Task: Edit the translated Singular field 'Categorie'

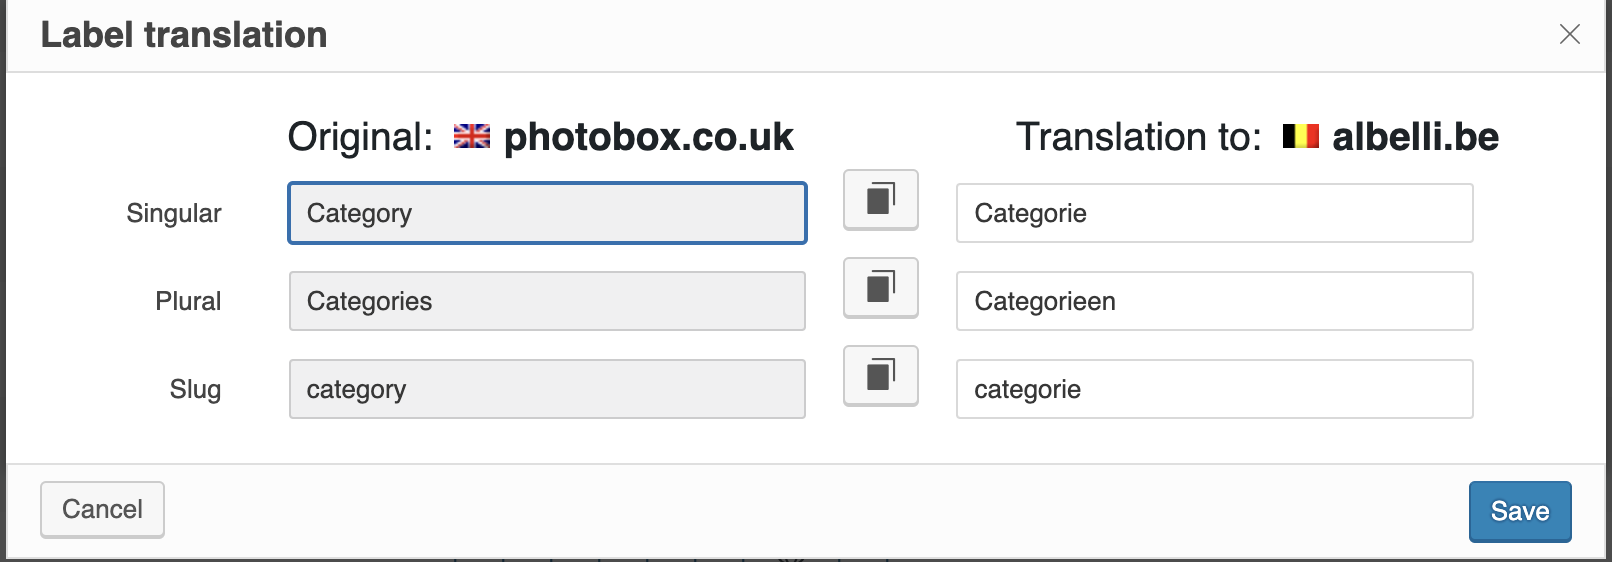Action: pyautogui.click(x=1215, y=213)
